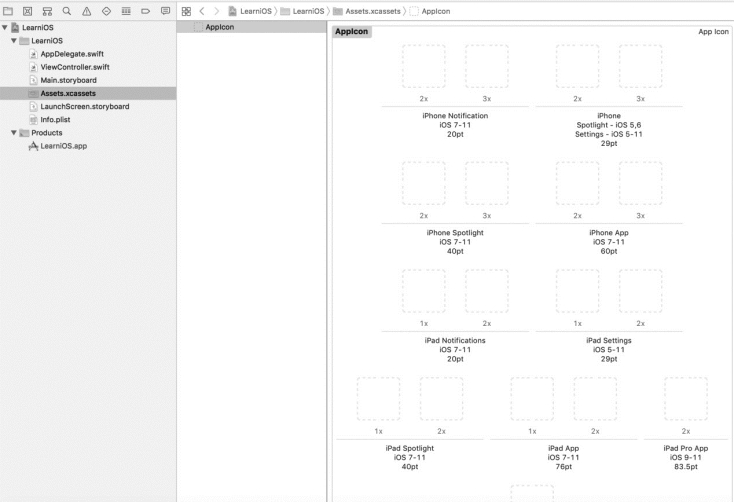Select Assets.xcassets in navigator
Screen dimensions: 734x502
pyautogui.click(x=88, y=93)
